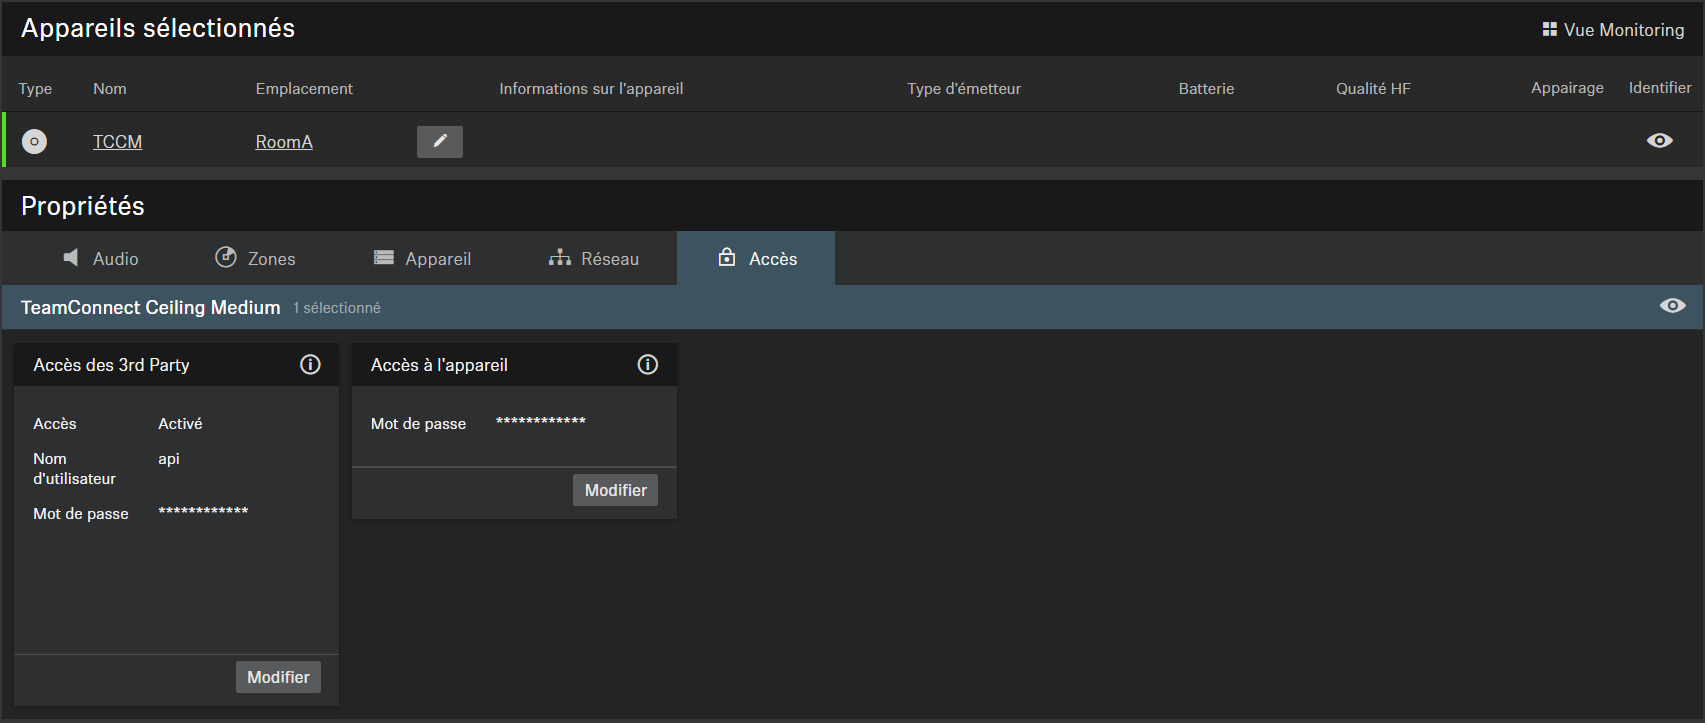
Task: Click the TeamConnect Ceiling Medium heading
Action: click(150, 308)
